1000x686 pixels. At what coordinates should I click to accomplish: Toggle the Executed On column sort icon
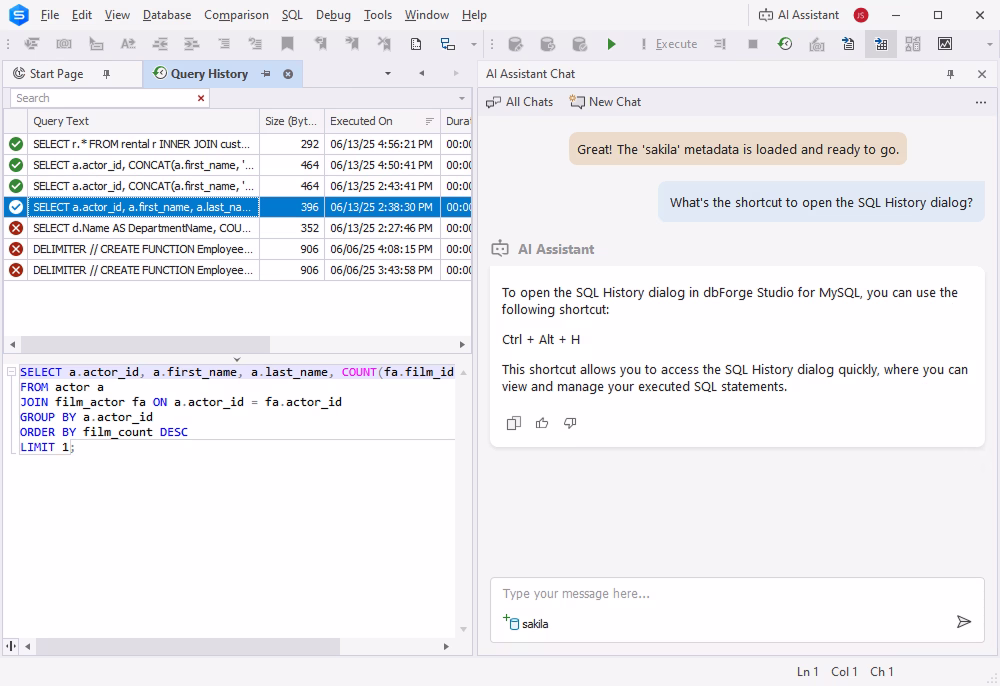[430, 121]
